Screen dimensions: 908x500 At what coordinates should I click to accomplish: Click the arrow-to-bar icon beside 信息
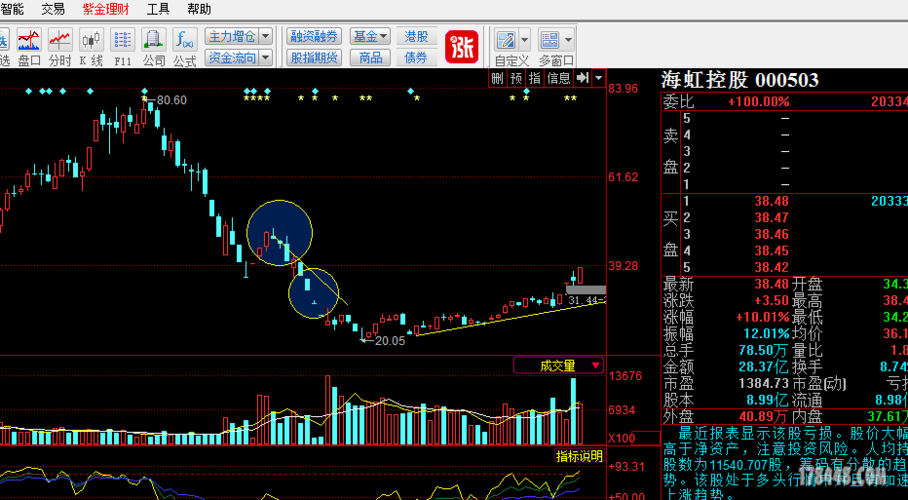tap(583, 78)
